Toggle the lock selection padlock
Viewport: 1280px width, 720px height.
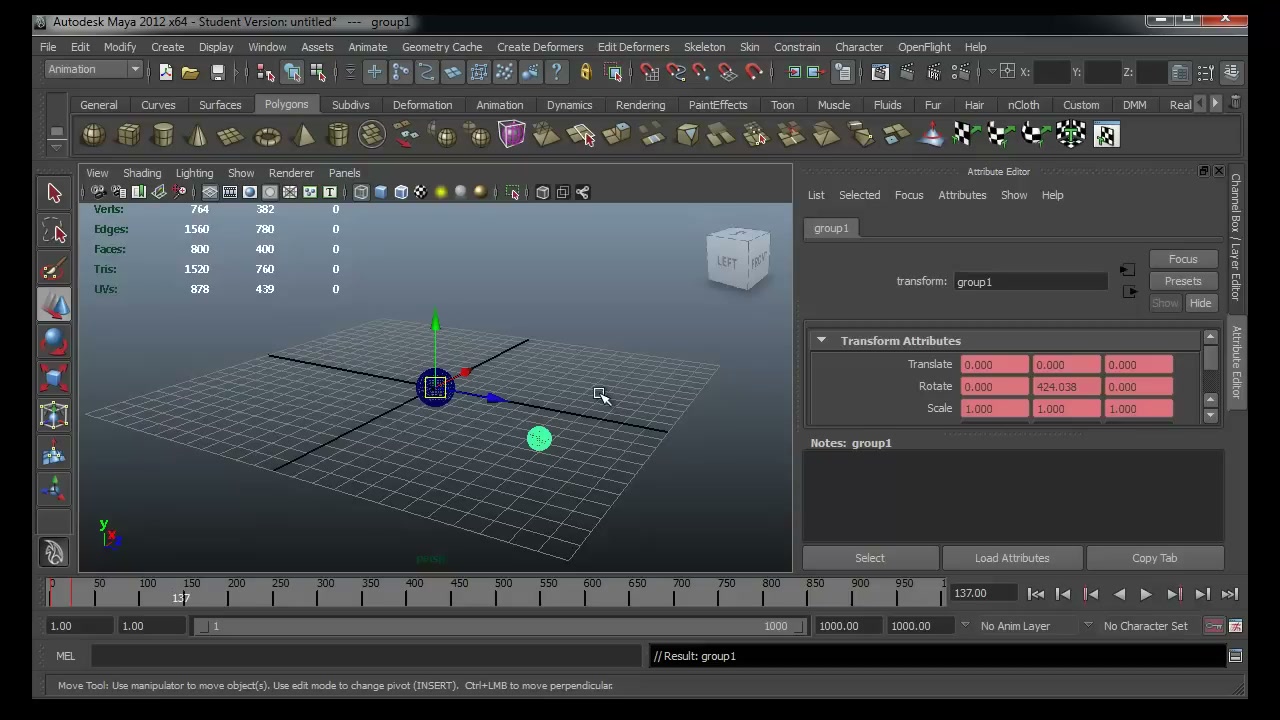[586, 71]
